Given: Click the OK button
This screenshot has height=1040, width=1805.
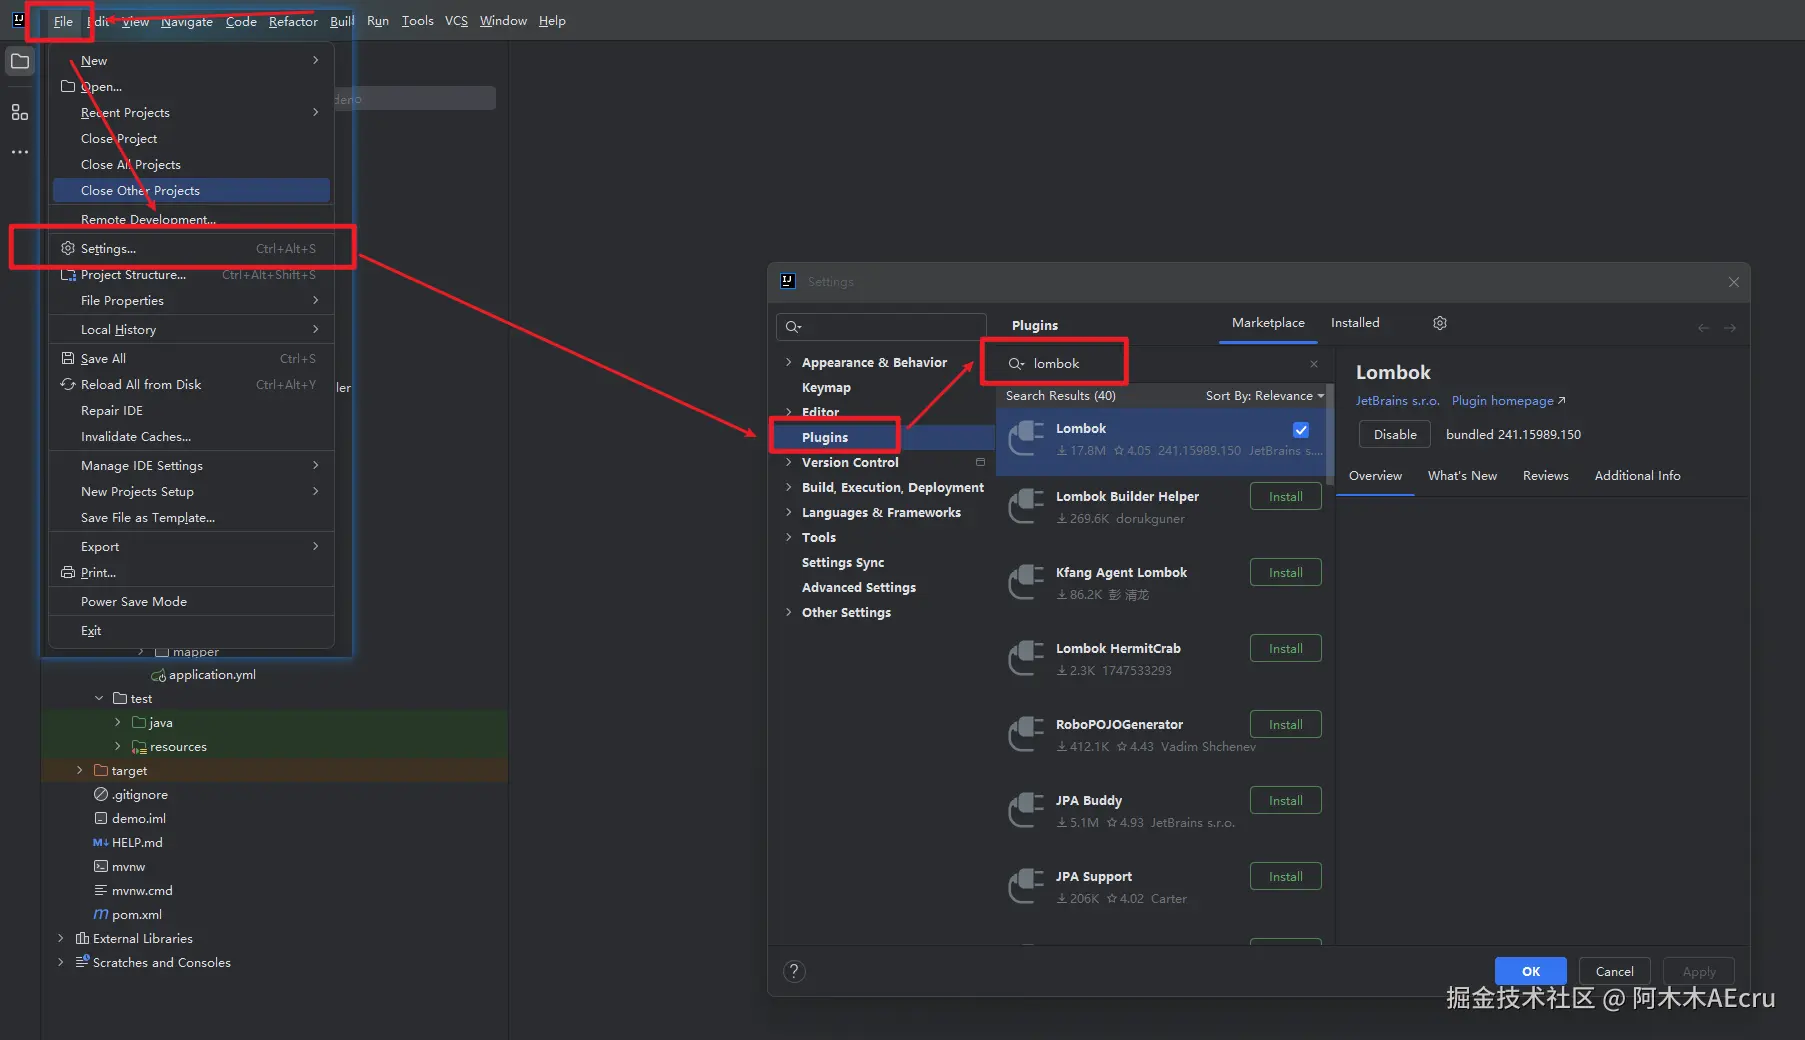Looking at the screenshot, I should [1531, 972].
